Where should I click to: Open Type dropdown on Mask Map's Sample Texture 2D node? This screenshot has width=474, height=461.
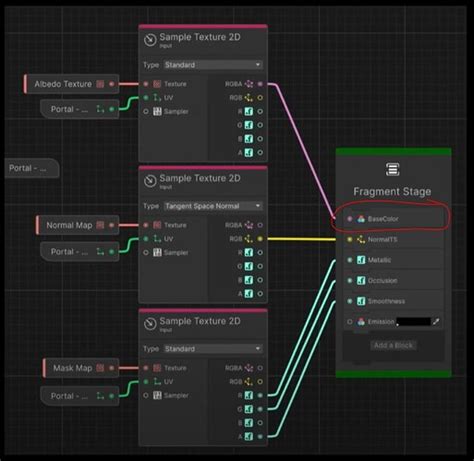[213, 349]
